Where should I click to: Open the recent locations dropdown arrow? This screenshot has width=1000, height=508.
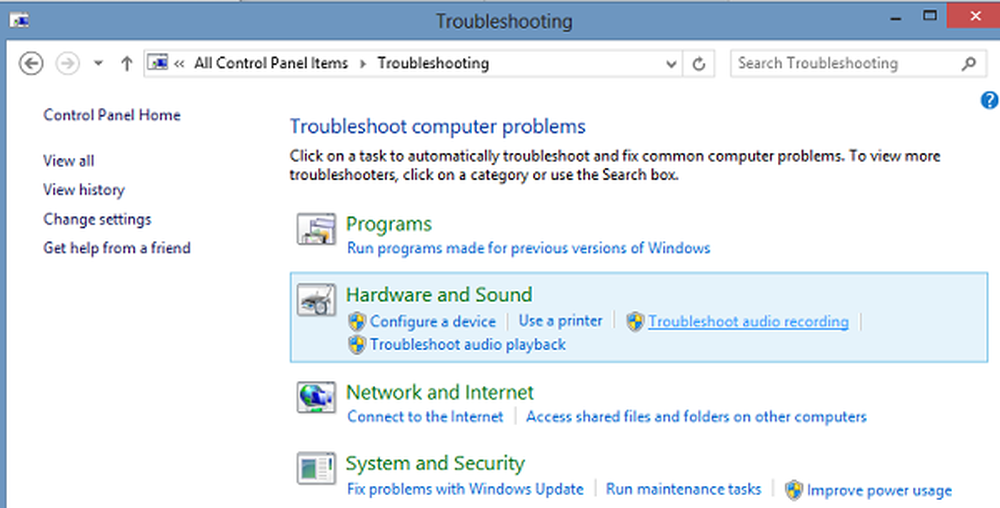[98, 63]
